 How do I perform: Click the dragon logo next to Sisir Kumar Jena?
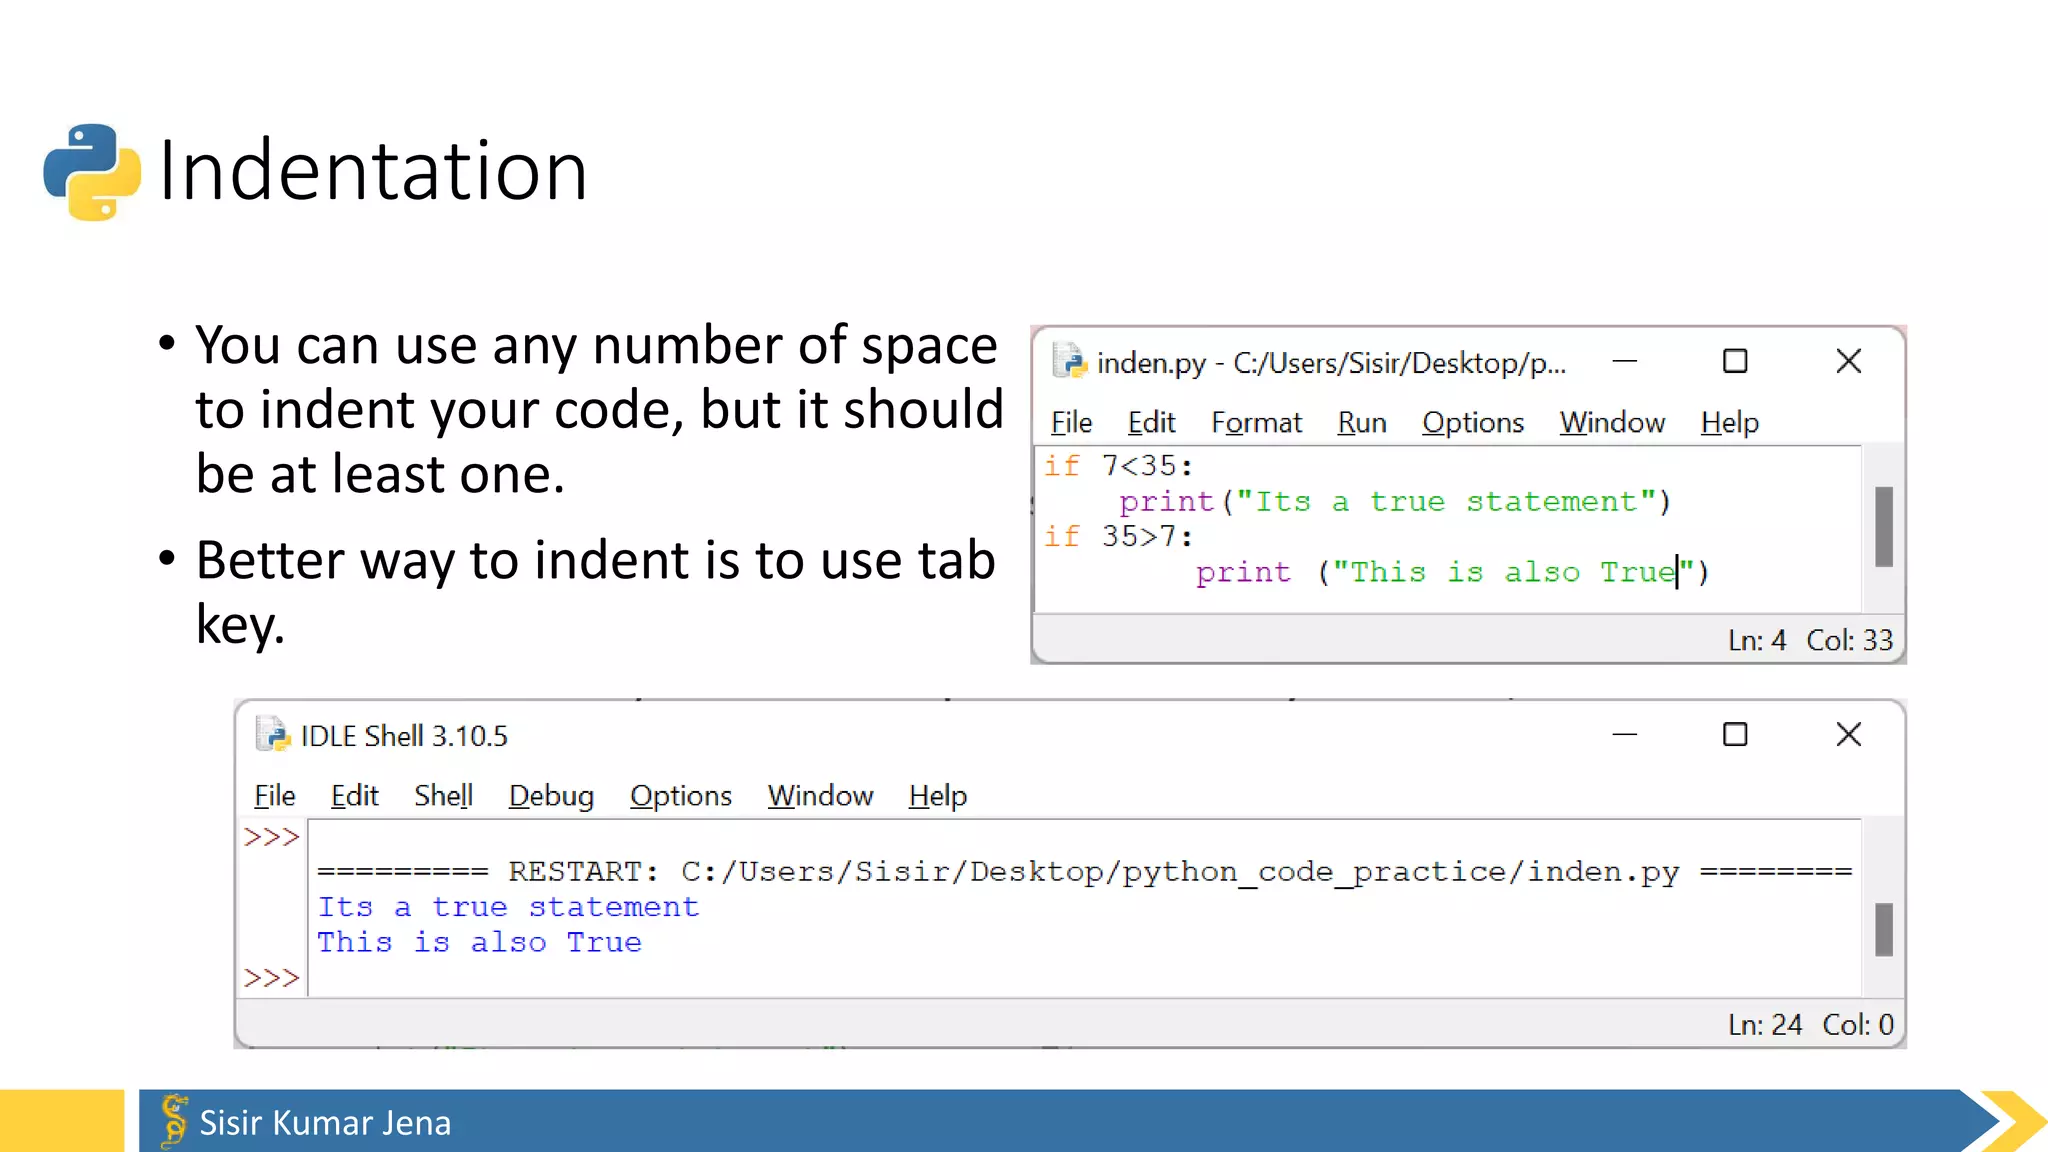(x=174, y=1120)
